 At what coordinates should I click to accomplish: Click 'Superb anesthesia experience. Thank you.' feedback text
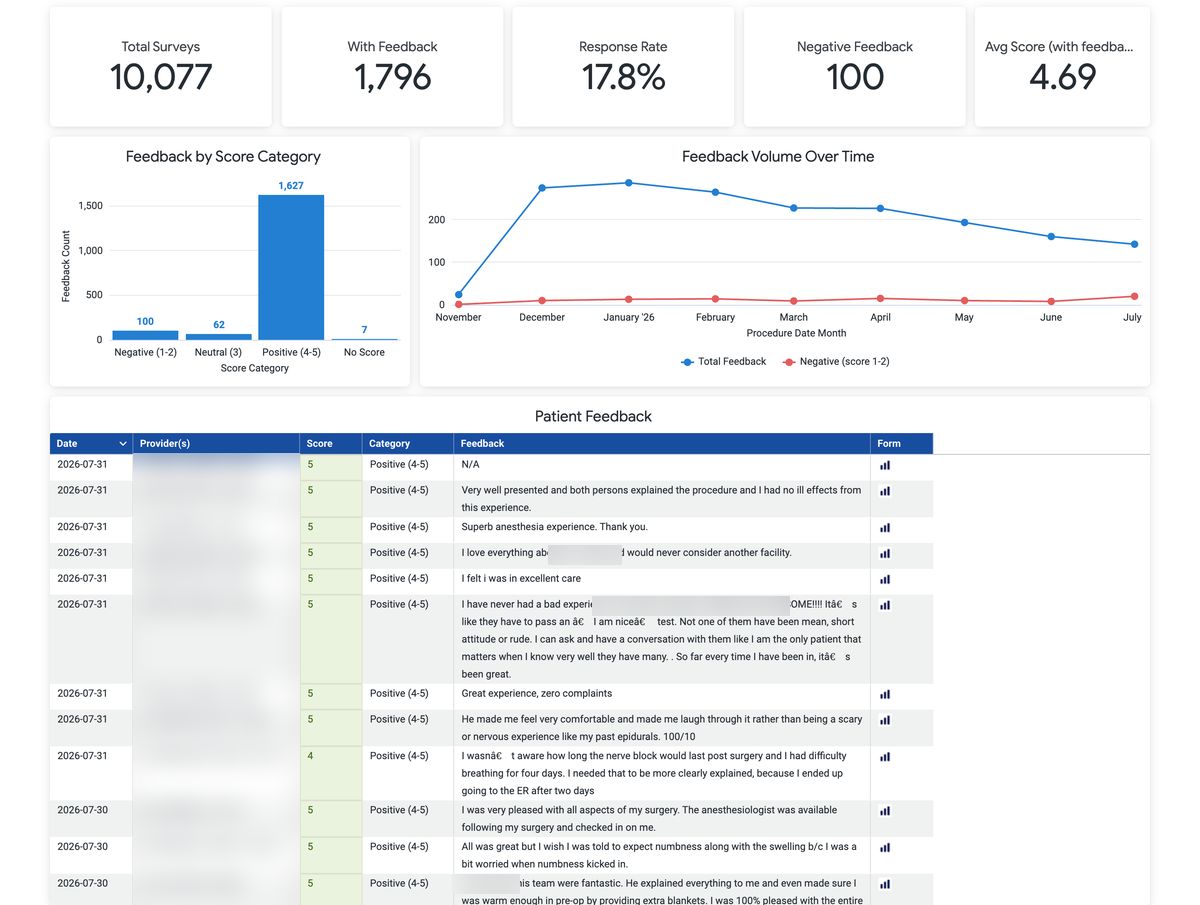click(x=554, y=527)
